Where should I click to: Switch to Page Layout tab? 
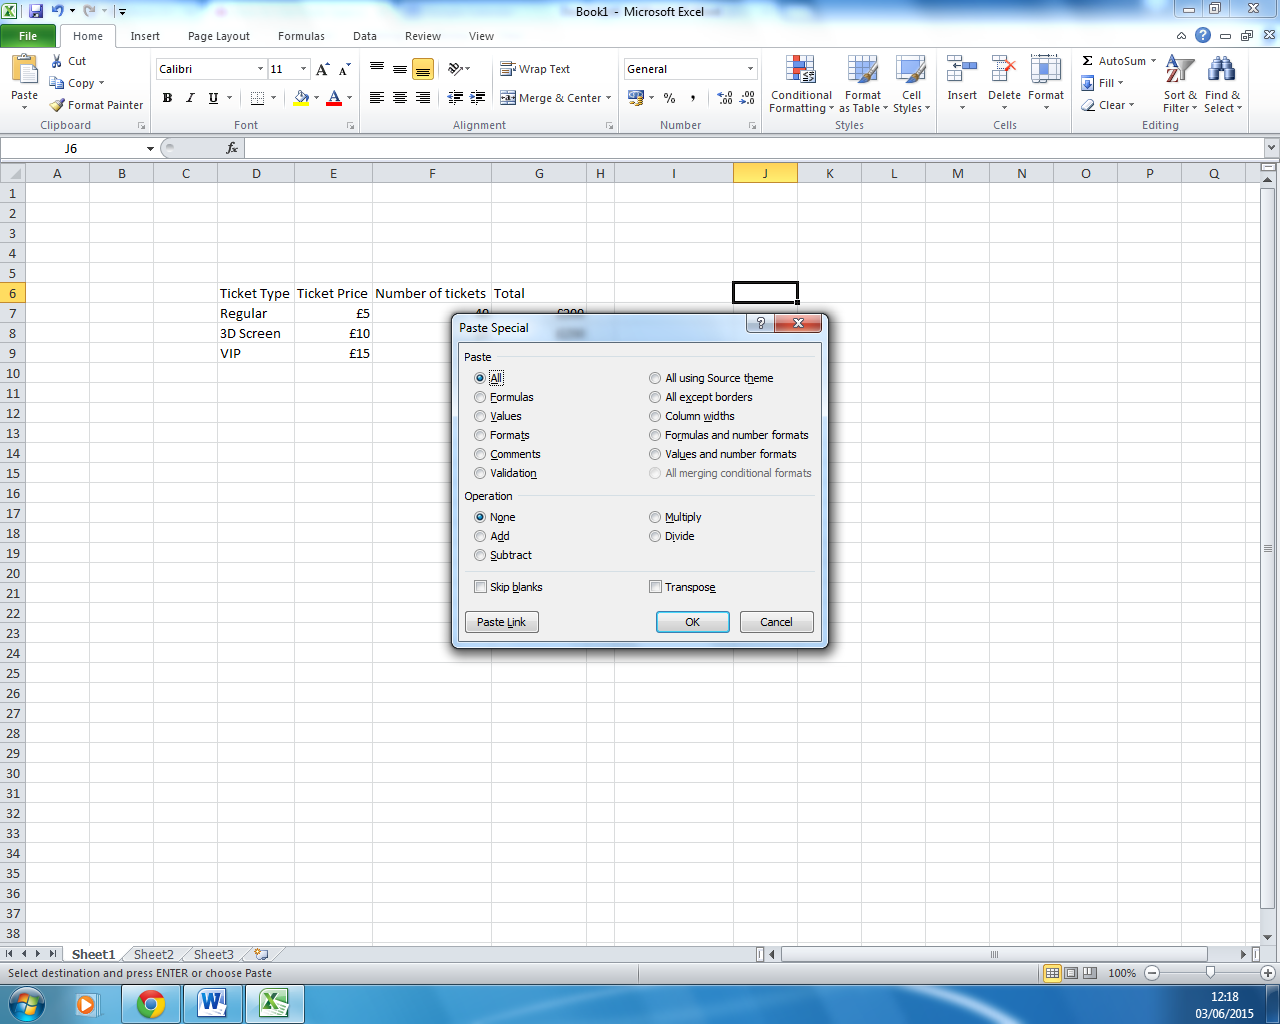(x=219, y=36)
